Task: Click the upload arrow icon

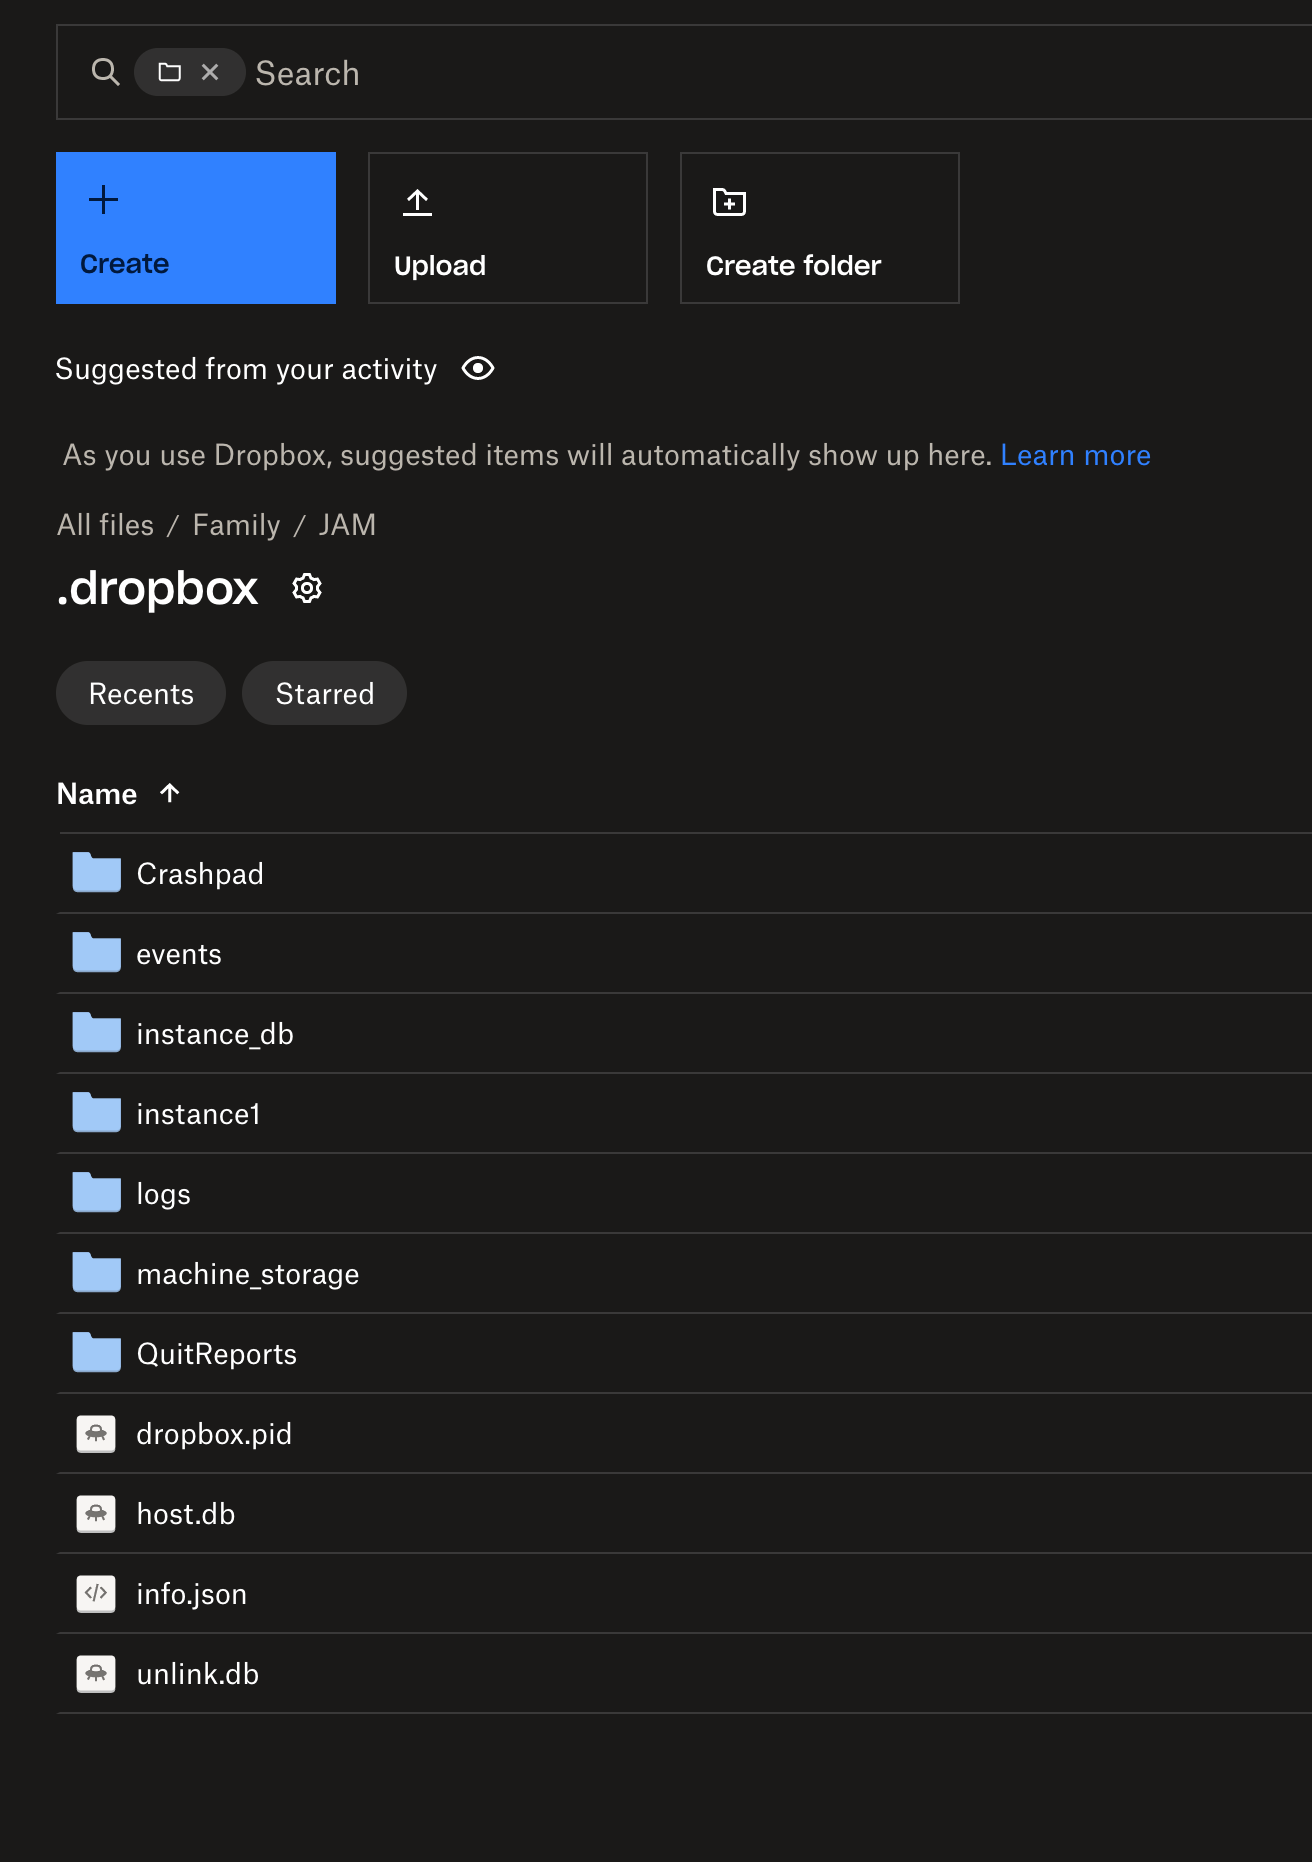Action: point(417,203)
